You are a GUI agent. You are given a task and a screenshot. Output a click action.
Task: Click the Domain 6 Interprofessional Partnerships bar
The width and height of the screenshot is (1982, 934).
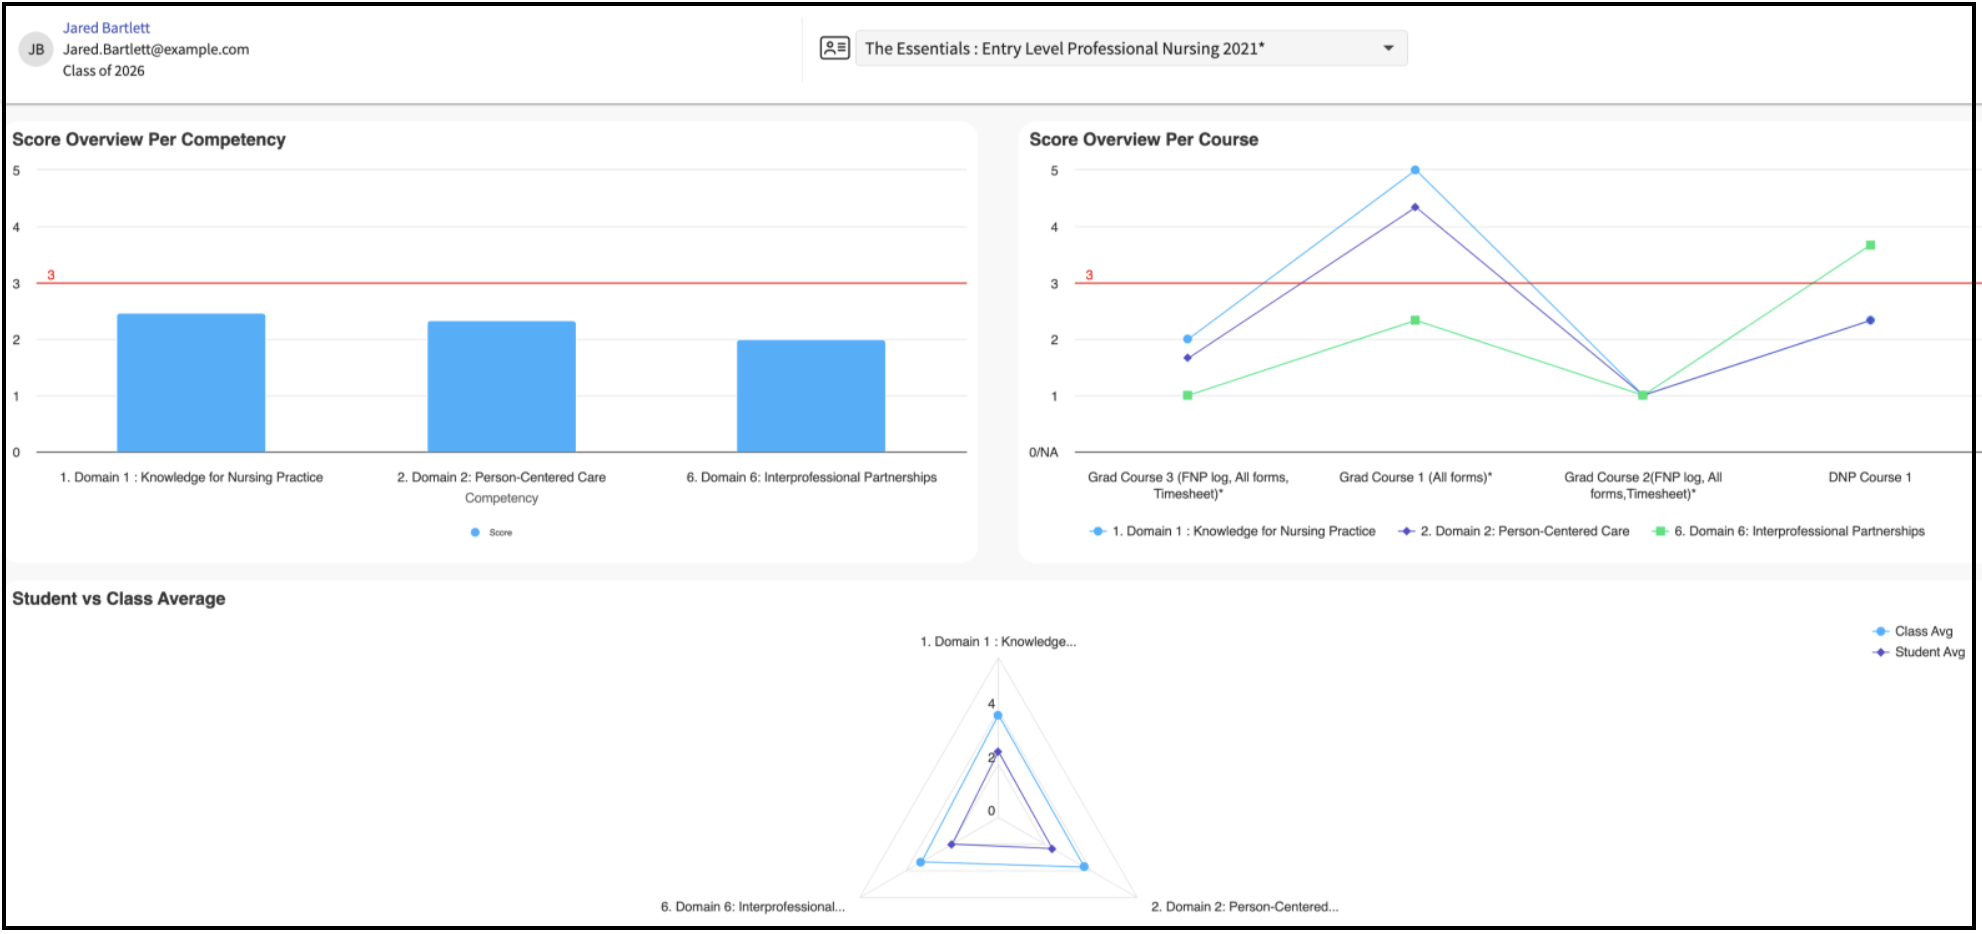811,396
